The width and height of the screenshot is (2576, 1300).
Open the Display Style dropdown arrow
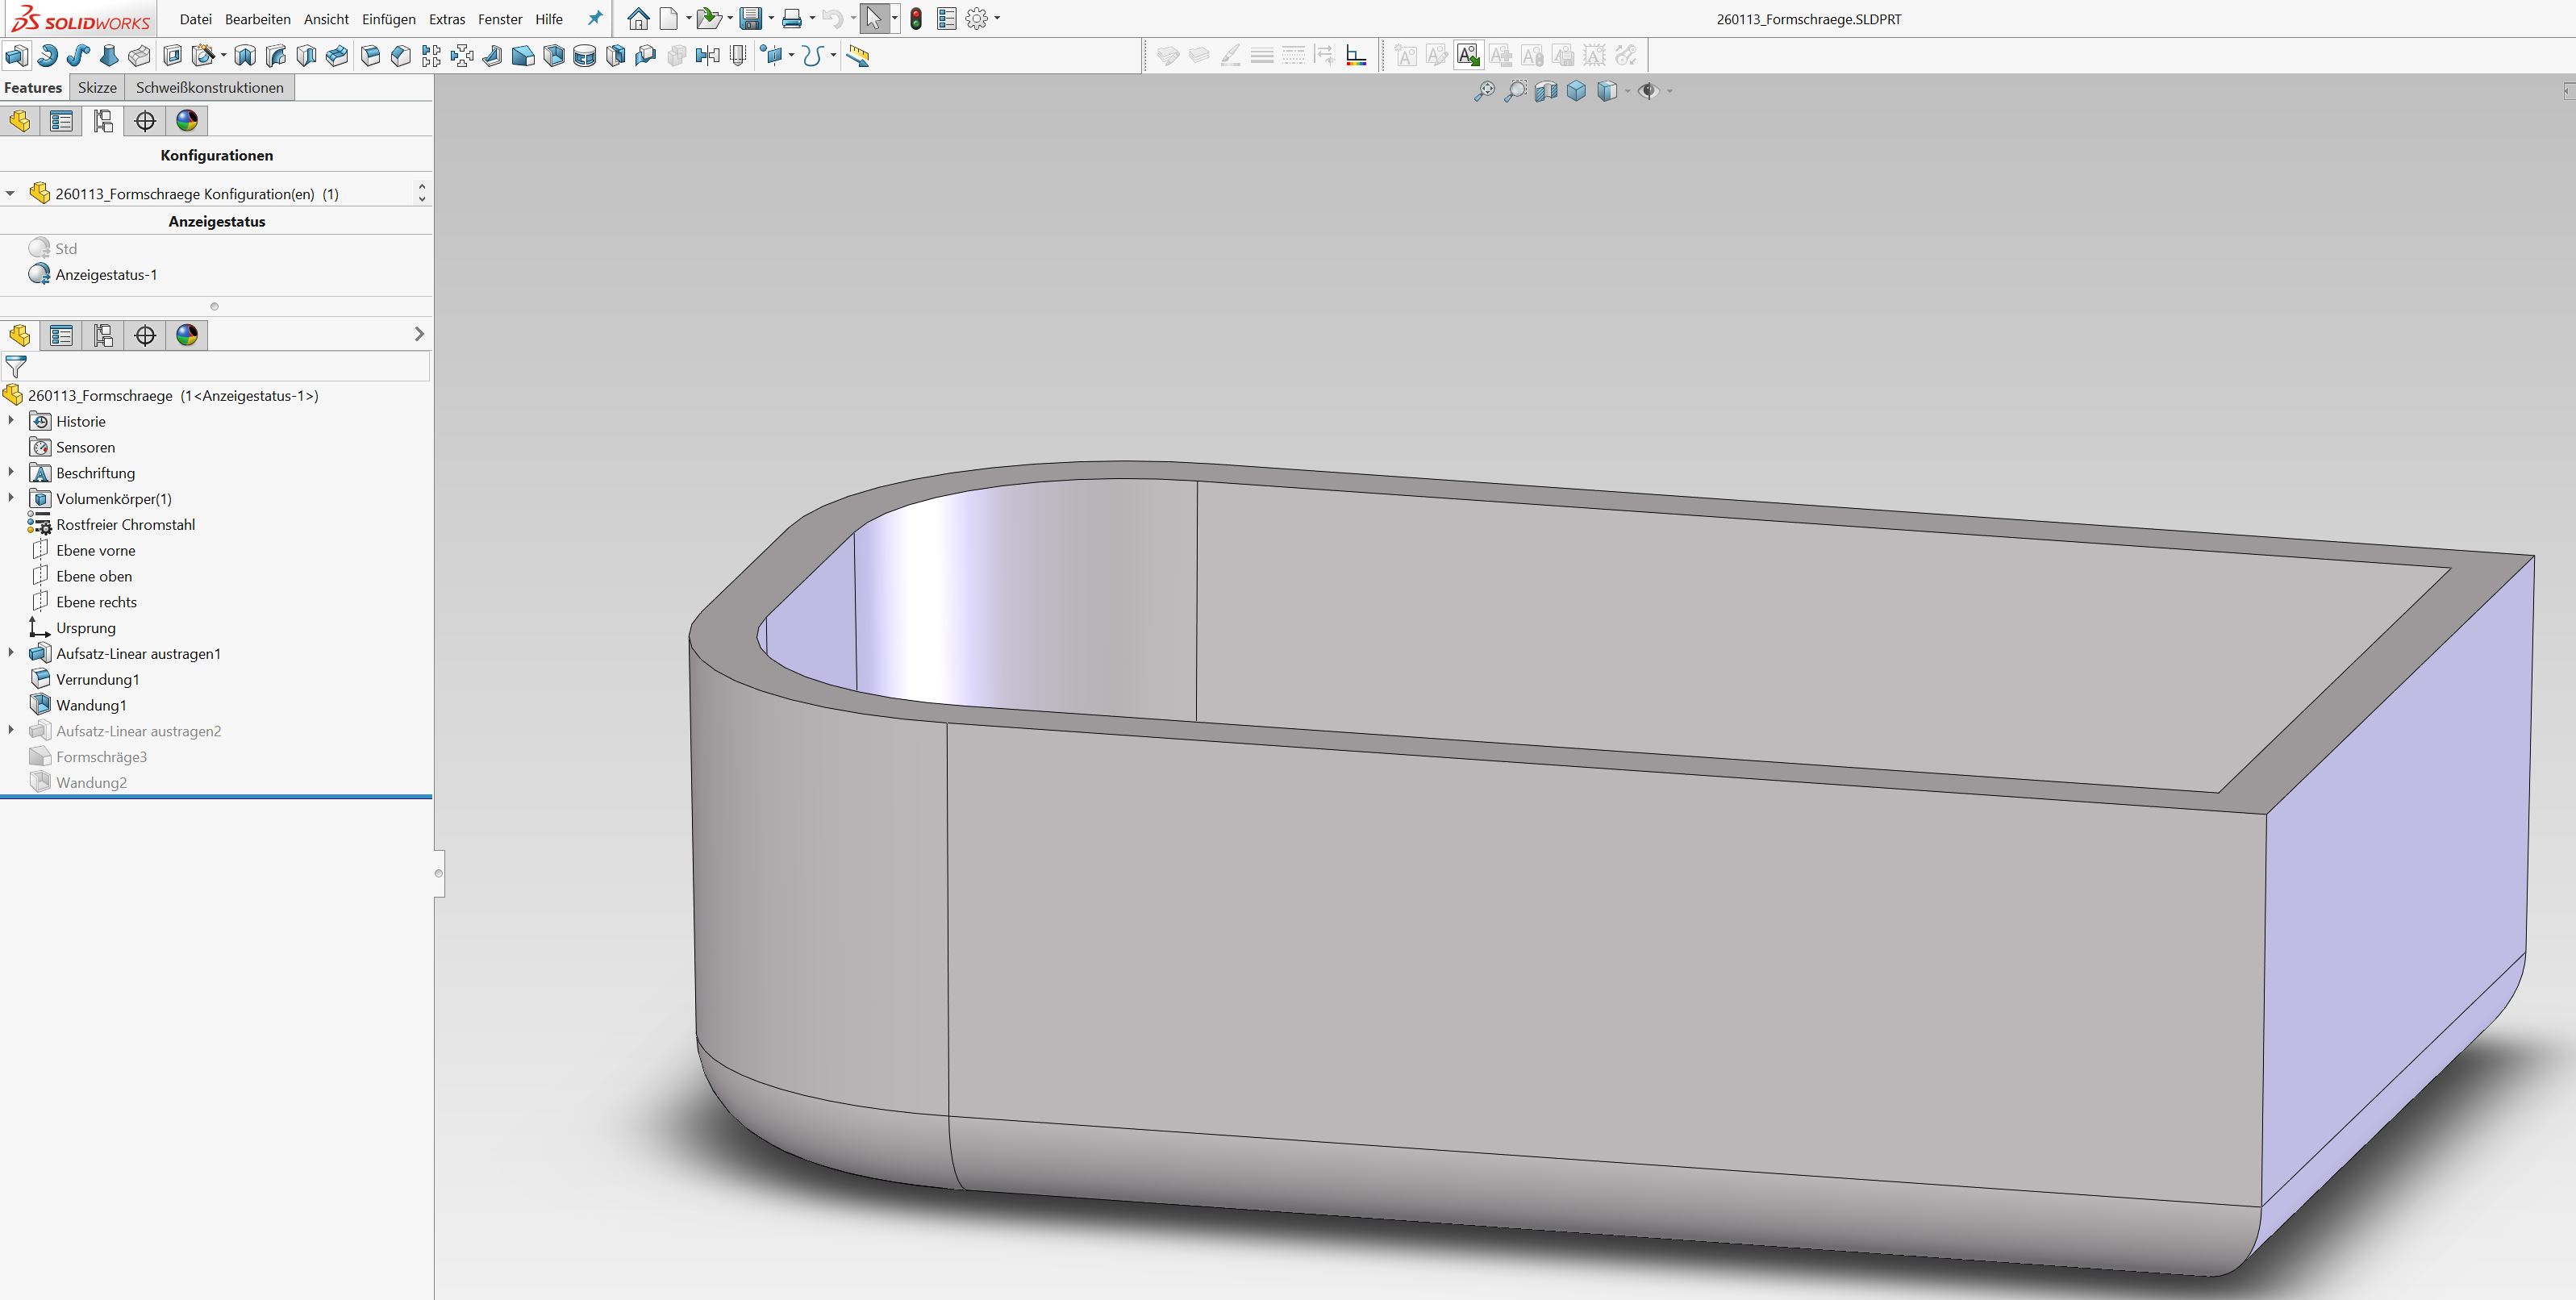click(x=1627, y=91)
